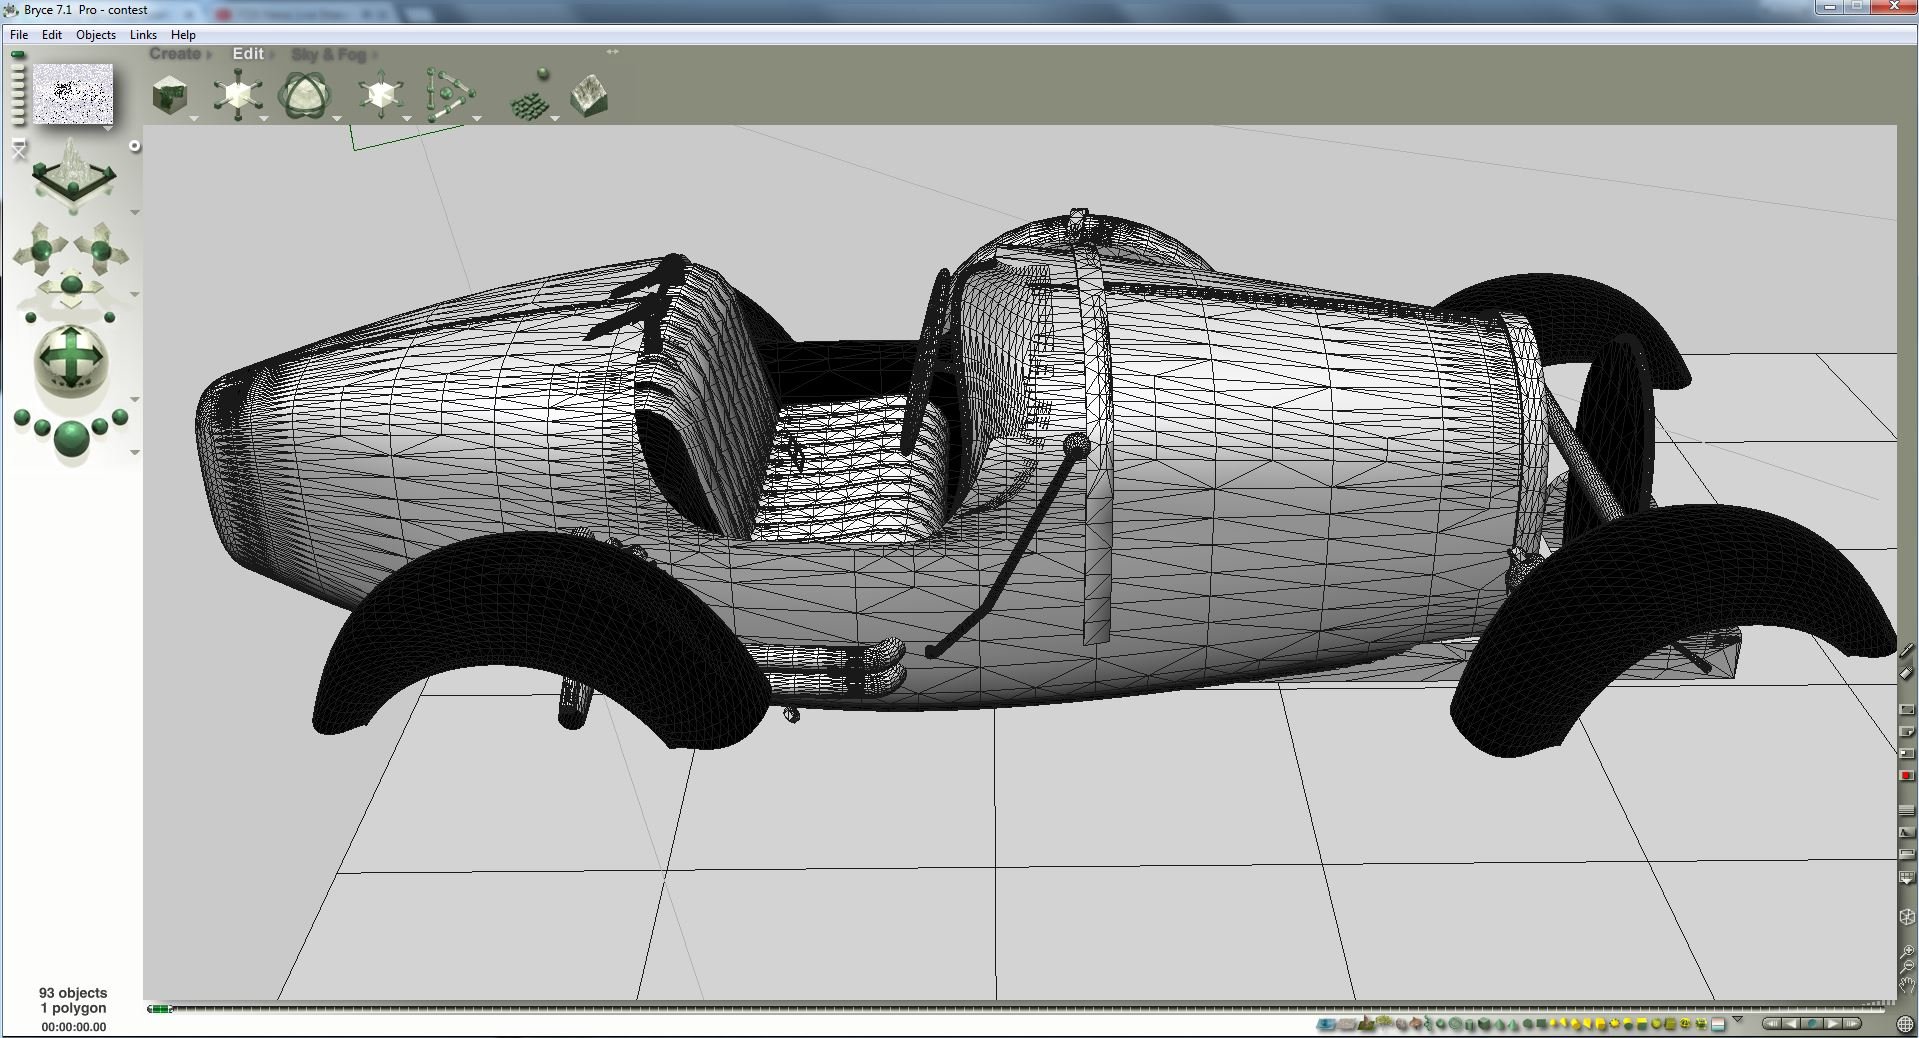Screen dimensions: 1919x1038
Task: Click the Zoom Out magnifier icon
Action: (1907, 967)
